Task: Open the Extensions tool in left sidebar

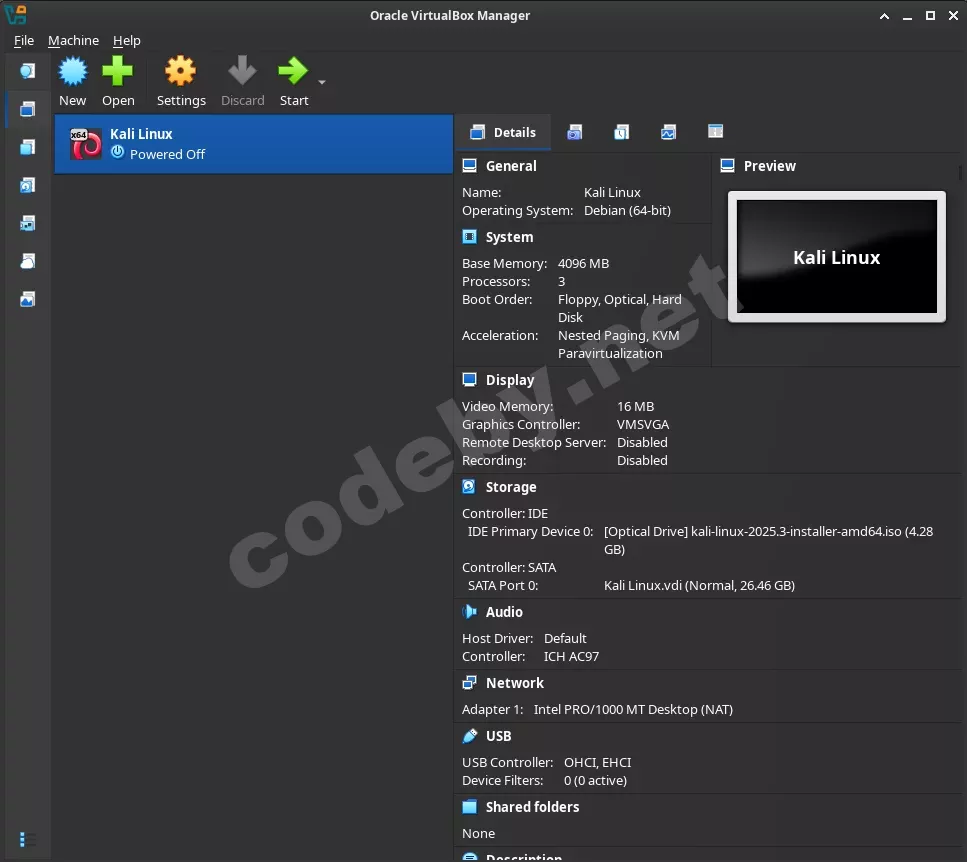Action: (x=27, y=147)
